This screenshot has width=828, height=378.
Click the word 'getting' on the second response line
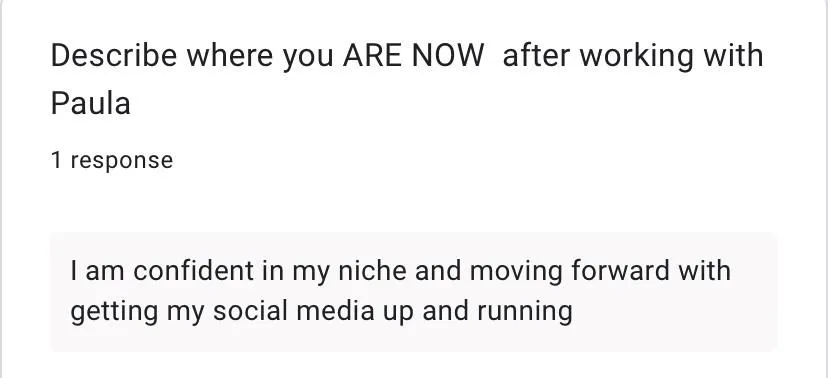114,312
